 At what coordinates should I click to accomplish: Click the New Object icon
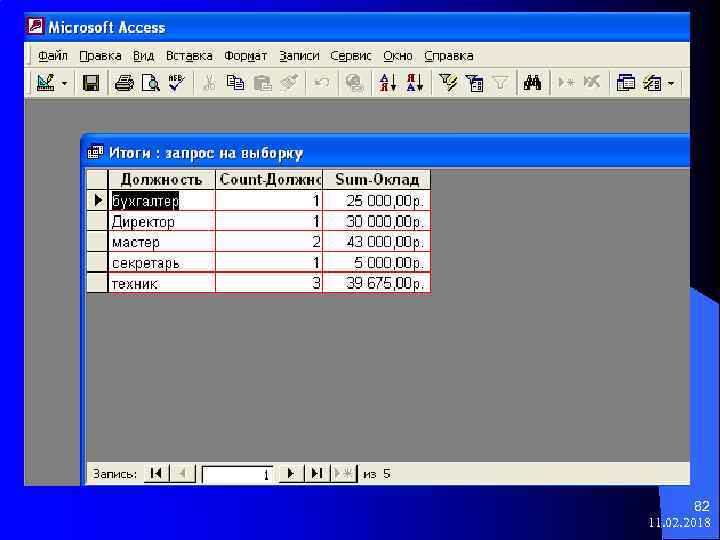(x=652, y=83)
